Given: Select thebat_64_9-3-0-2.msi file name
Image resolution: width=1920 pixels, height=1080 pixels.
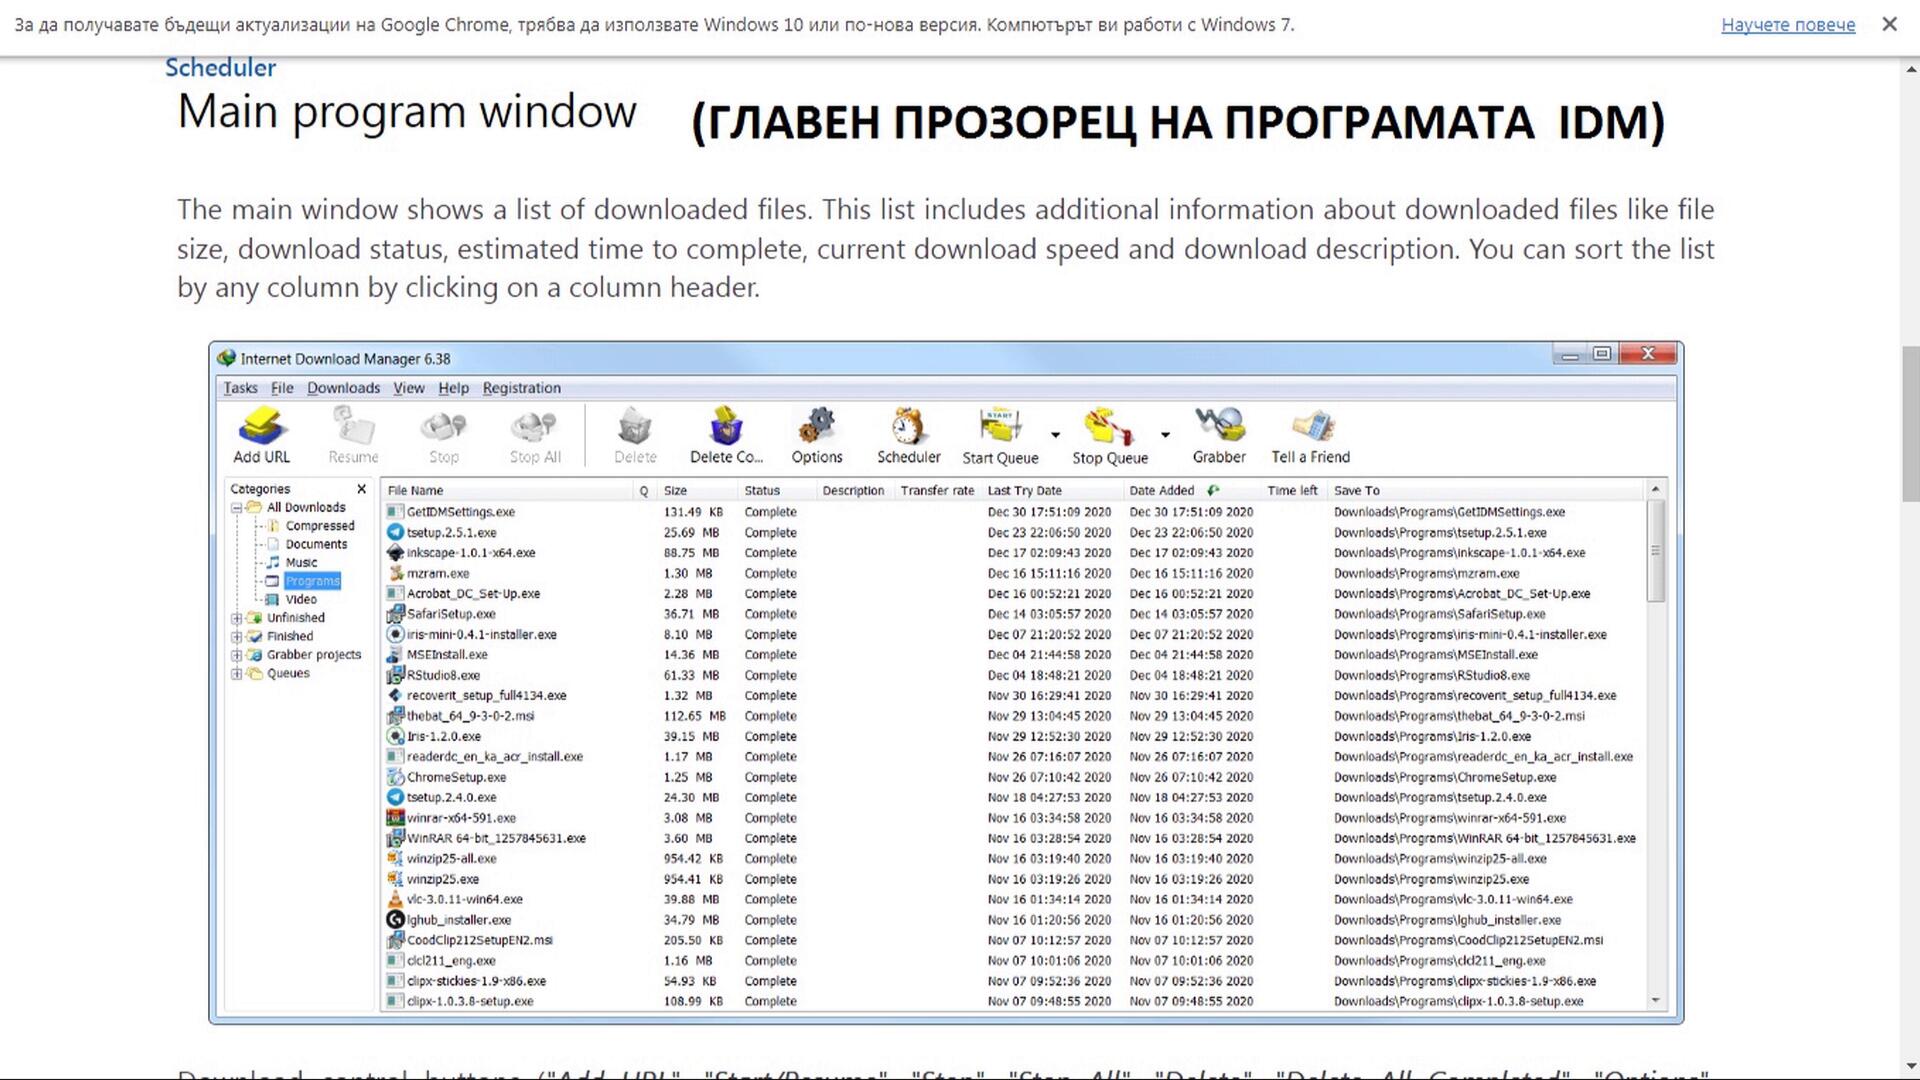Looking at the screenshot, I should pos(470,716).
